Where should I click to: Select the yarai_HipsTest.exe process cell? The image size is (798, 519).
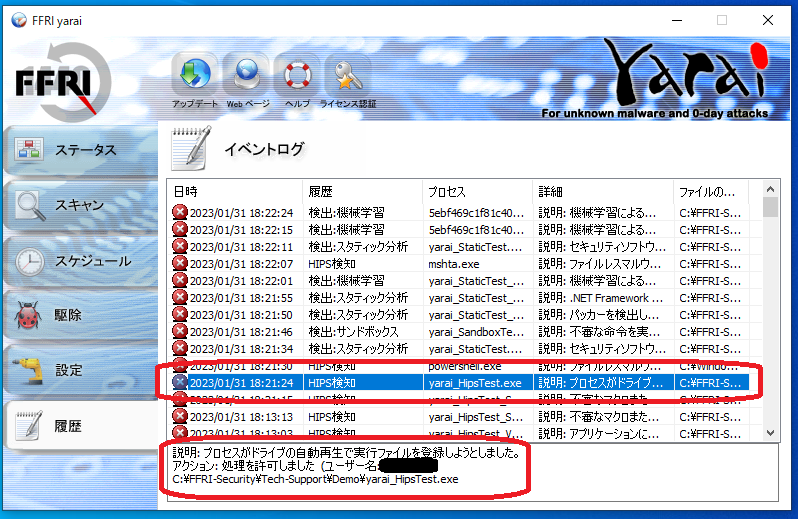(475, 383)
